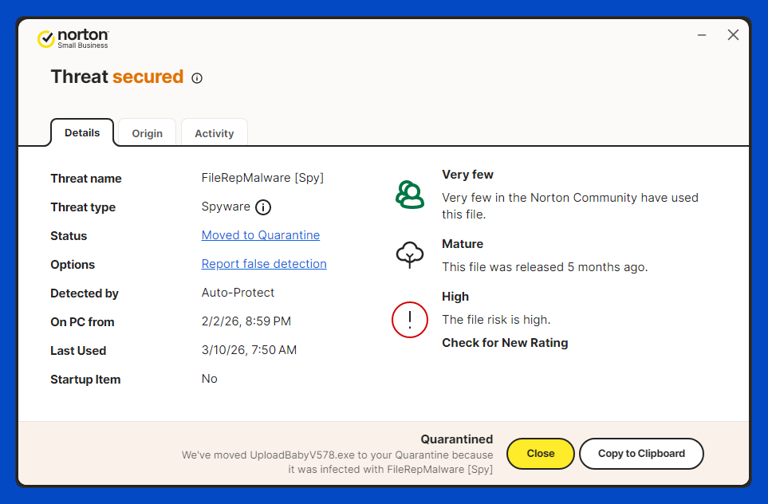
Task: Open info icon beside Threat secured
Action: [197, 78]
